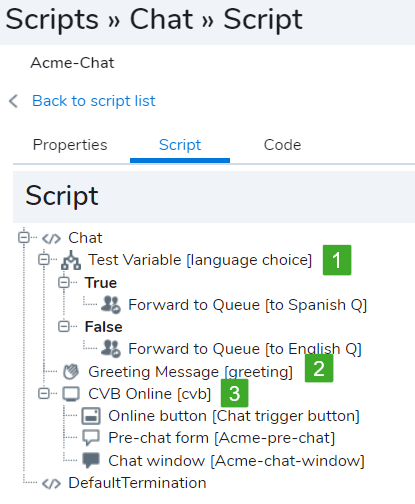
Task: Go back to script list link
Action: click(94, 101)
